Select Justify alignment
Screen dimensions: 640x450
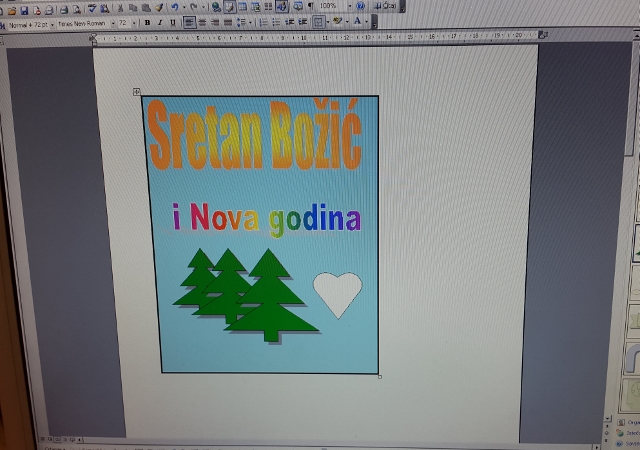tap(228, 22)
